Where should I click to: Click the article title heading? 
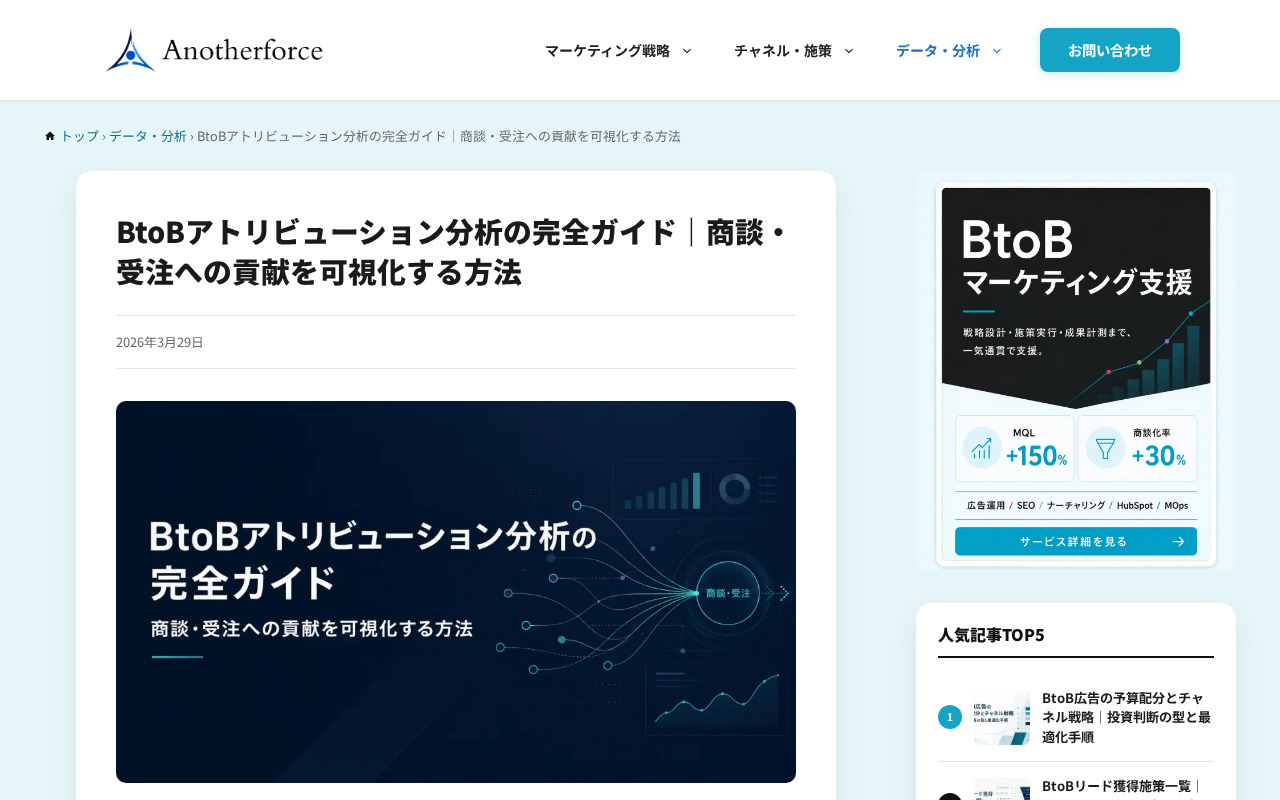coord(454,251)
